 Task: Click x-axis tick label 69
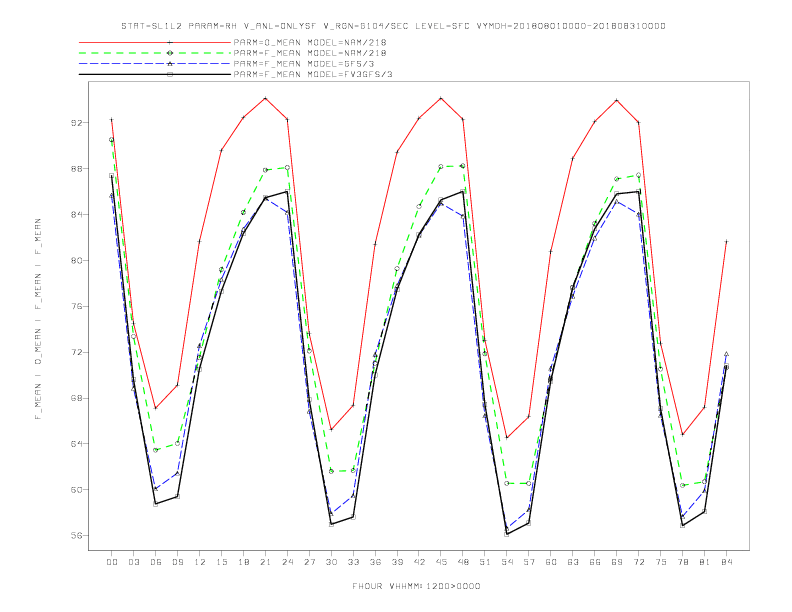point(617,562)
